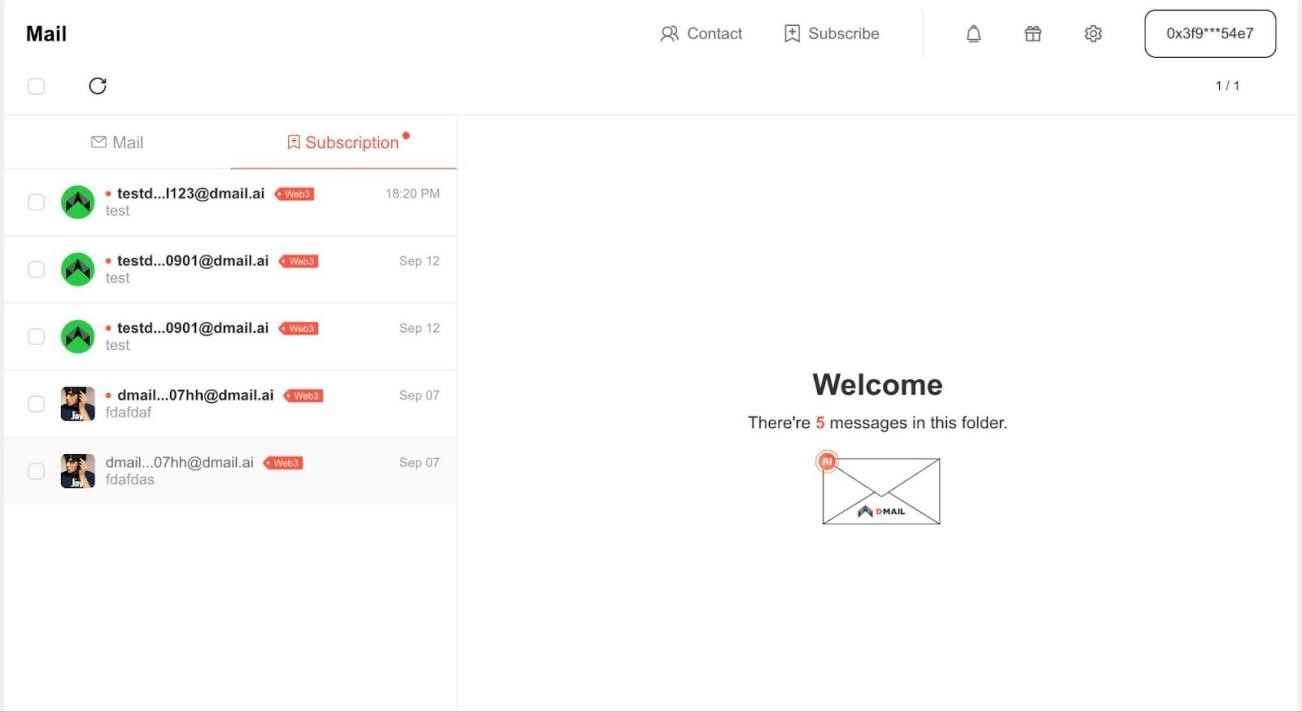This screenshot has width=1302, height=712.
Task: Open the wallet address 0x3f9***54e7 button
Action: point(1210,34)
